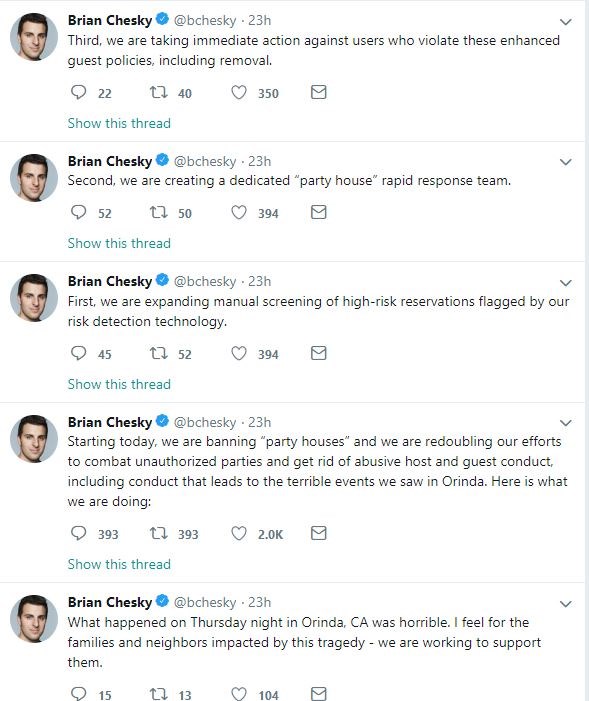This screenshot has width=589, height=701.
Task: Like the 'Starting today' tweet with 2.0K likes
Action: (x=239, y=533)
